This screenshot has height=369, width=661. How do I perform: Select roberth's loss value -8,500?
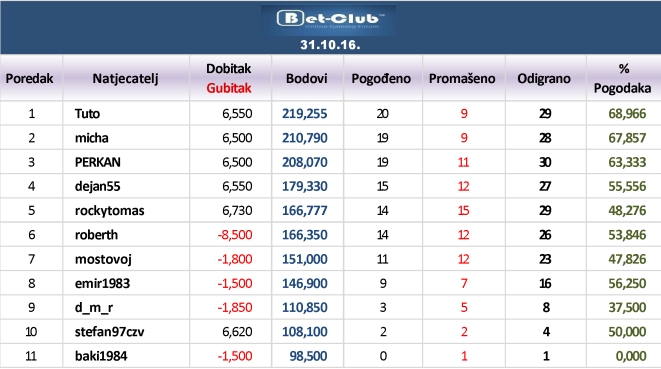pos(235,235)
